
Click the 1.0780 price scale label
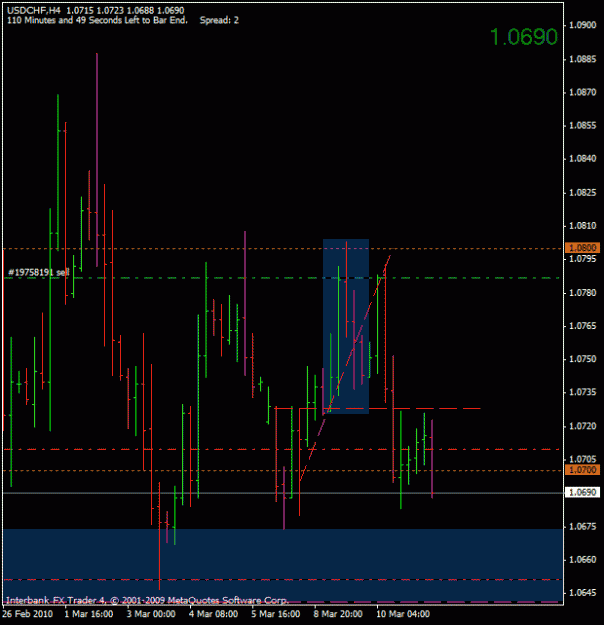point(582,293)
